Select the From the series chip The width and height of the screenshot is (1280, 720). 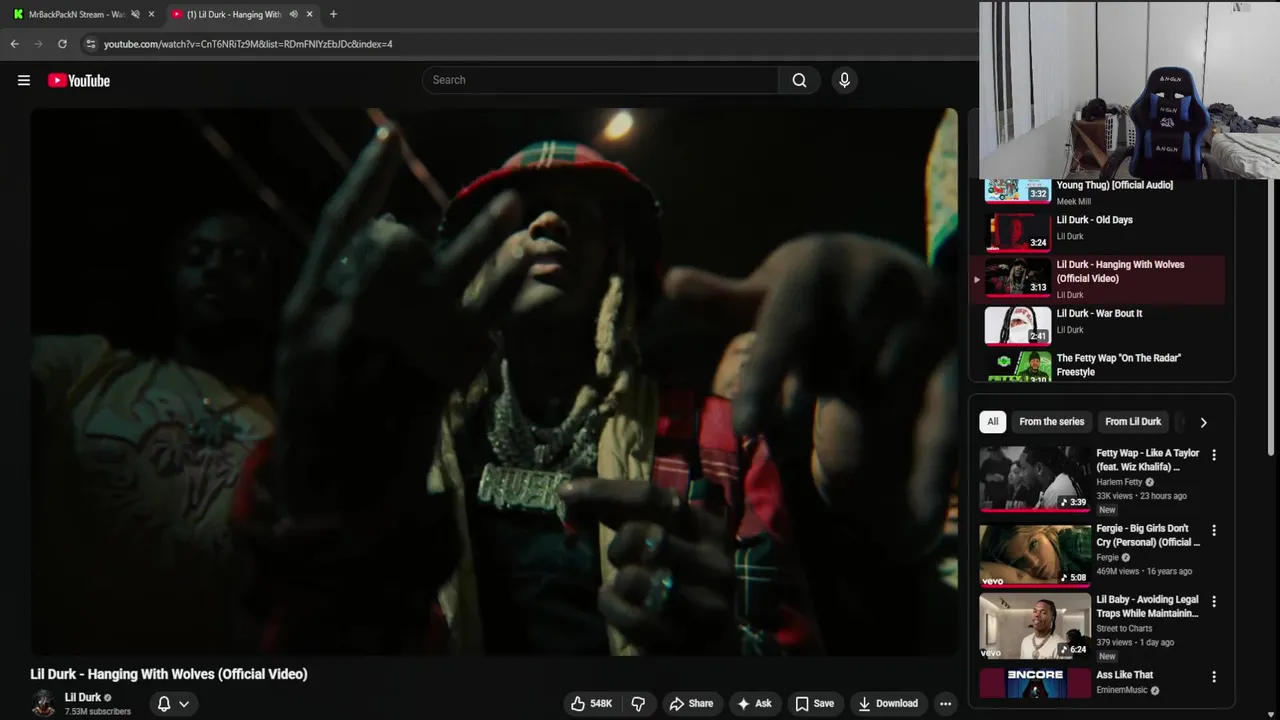point(1051,422)
